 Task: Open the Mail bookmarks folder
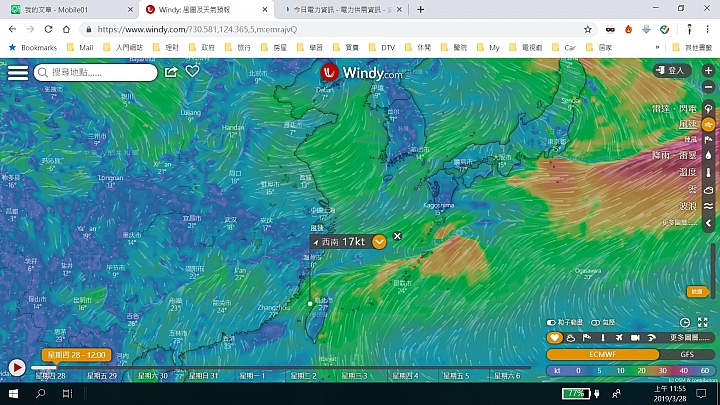point(80,47)
